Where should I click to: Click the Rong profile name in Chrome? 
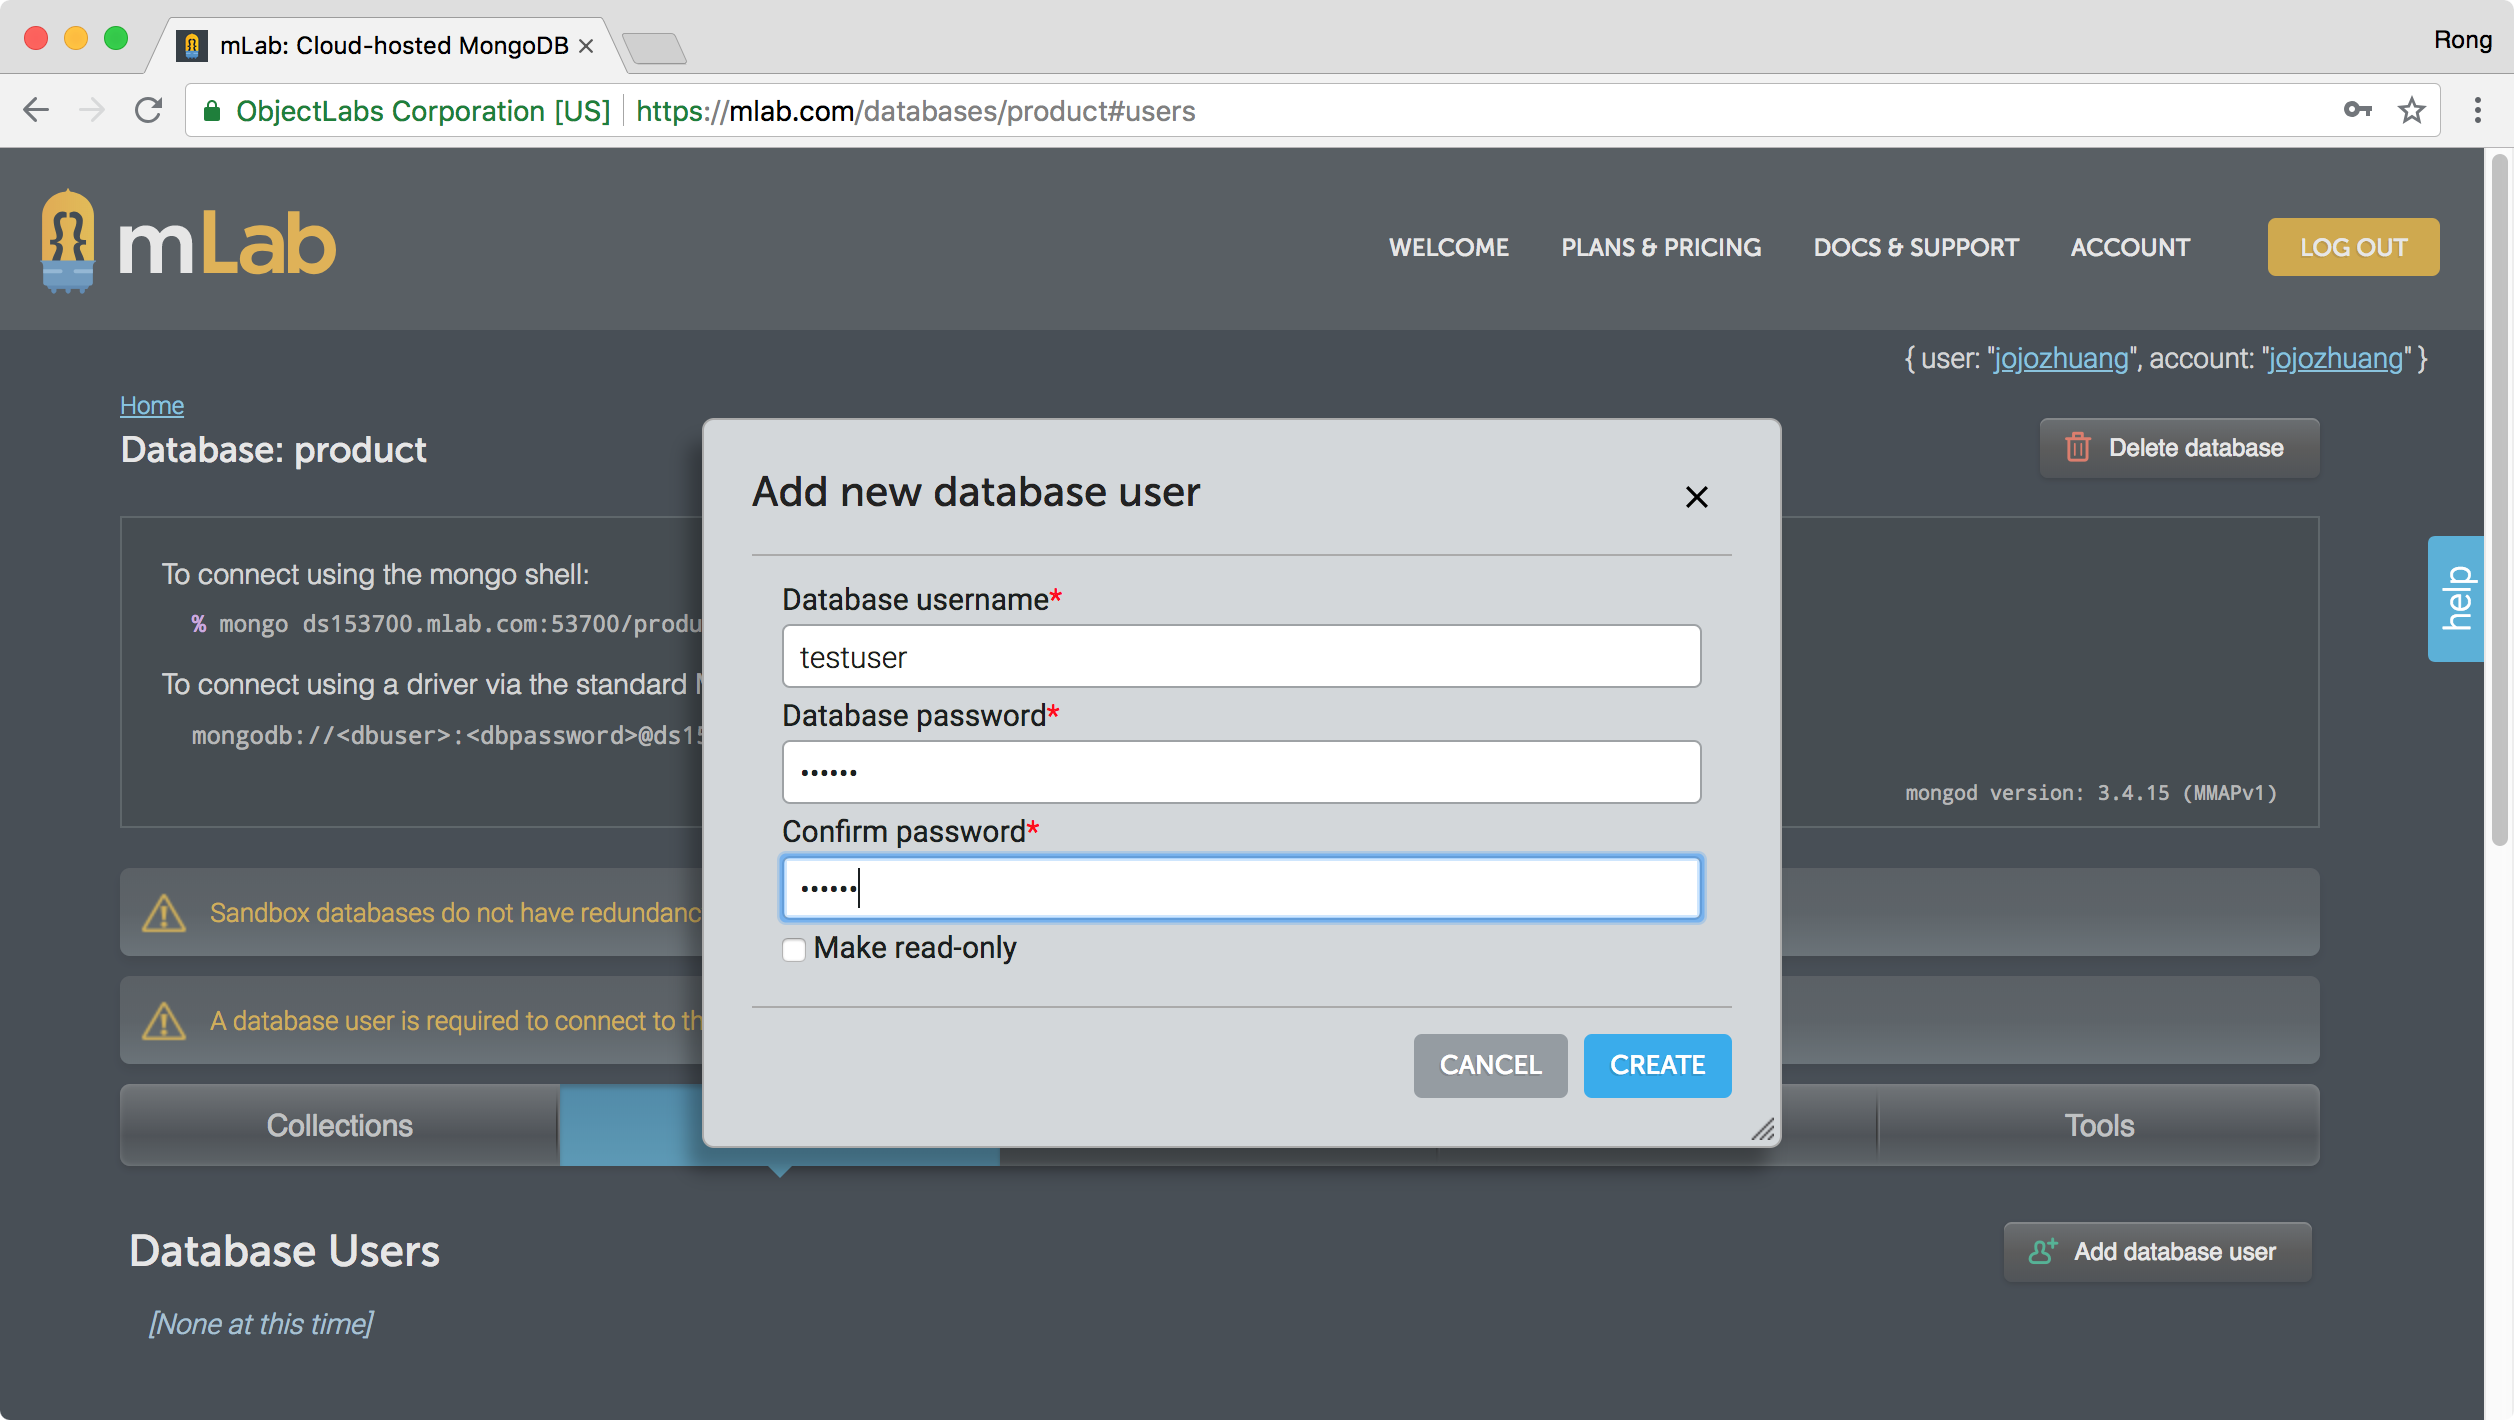(2462, 40)
